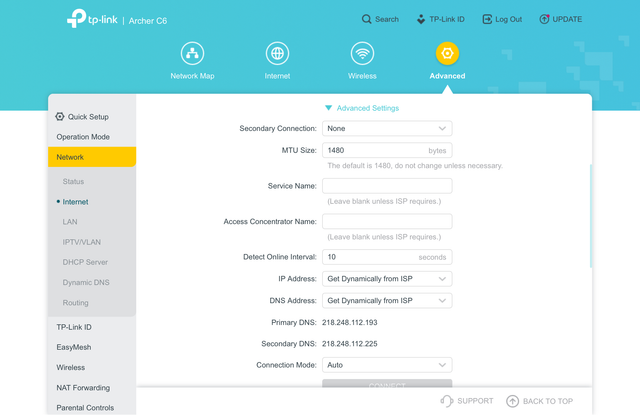Open the DNS Address dropdown
Screen dimensions: 640x415
(x=386, y=300)
